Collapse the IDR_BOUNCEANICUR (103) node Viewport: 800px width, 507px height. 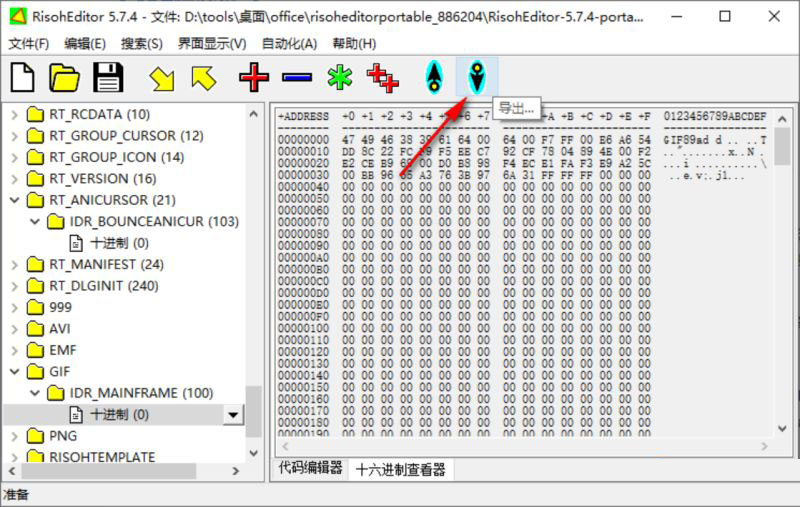(35, 221)
